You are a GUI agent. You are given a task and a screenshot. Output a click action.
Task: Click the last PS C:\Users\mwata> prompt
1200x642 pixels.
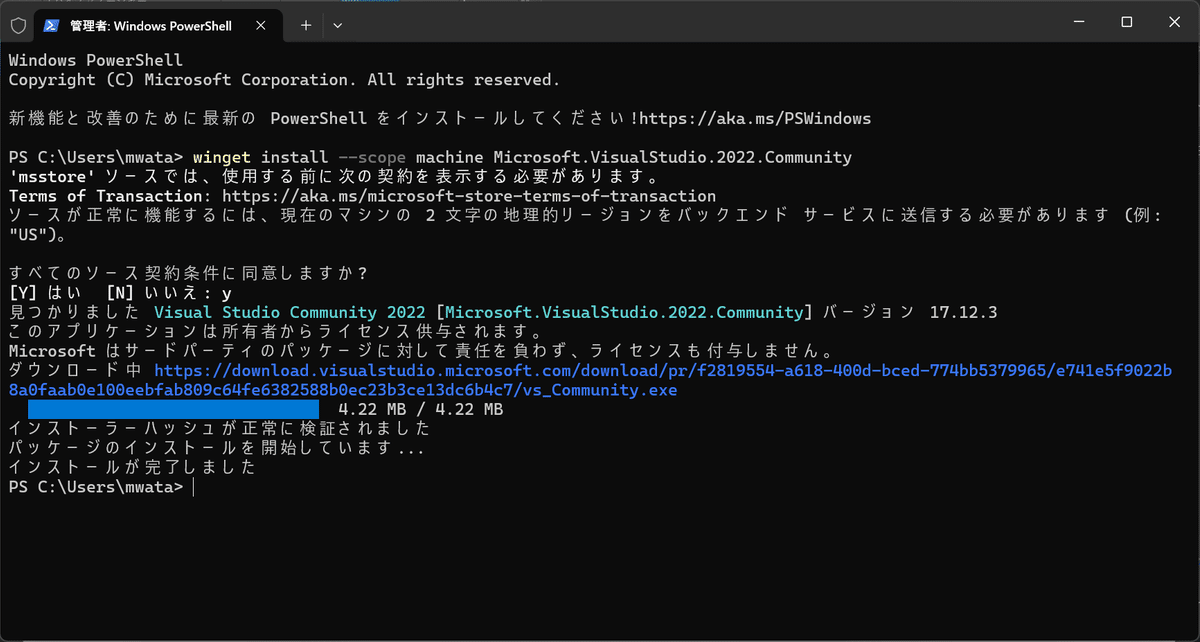coord(96,487)
